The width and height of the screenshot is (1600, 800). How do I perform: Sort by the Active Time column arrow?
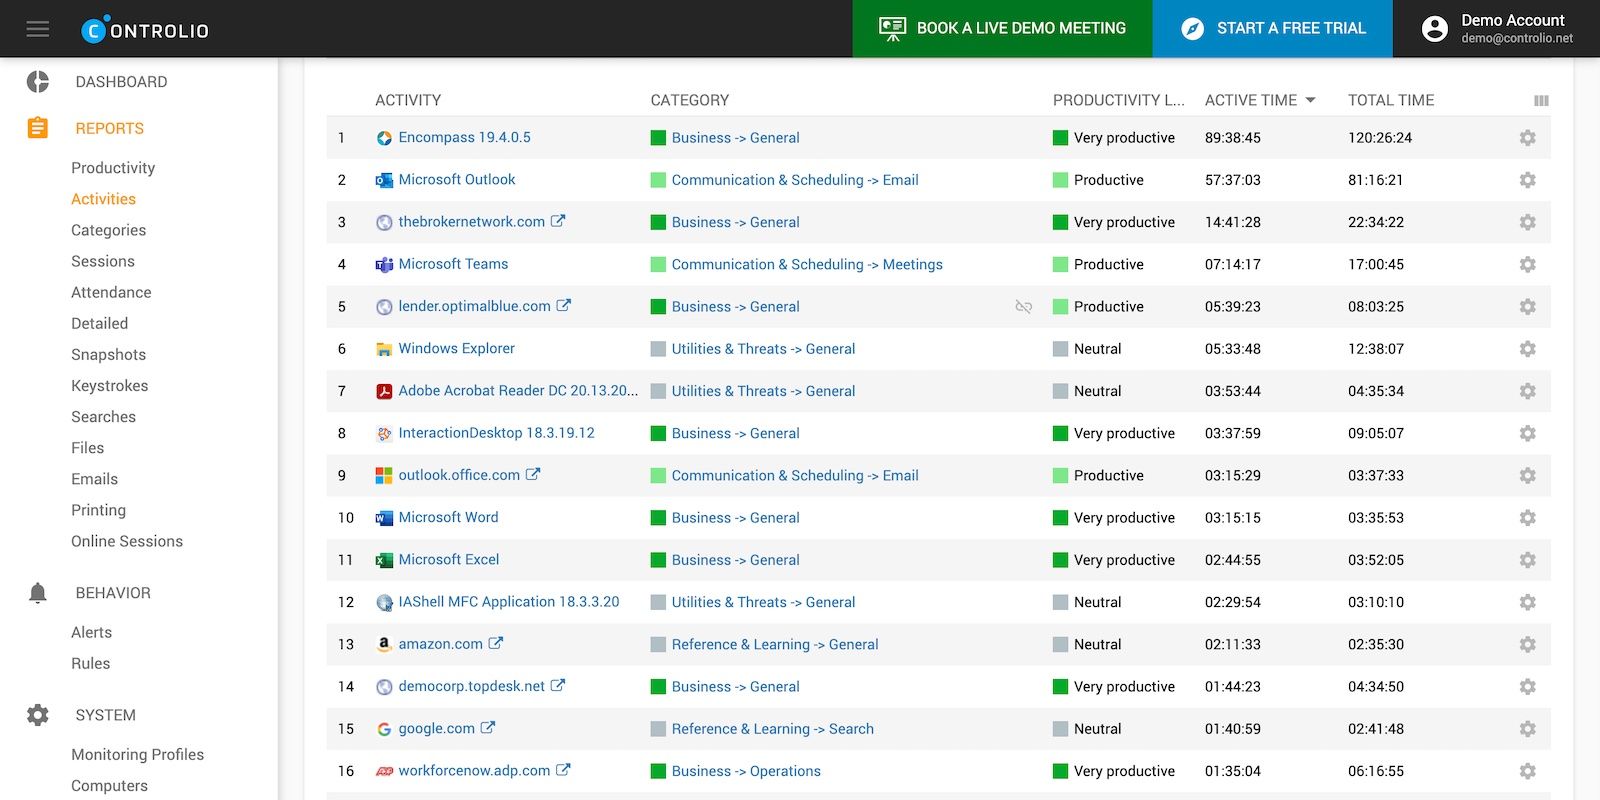[x=1310, y=100]
